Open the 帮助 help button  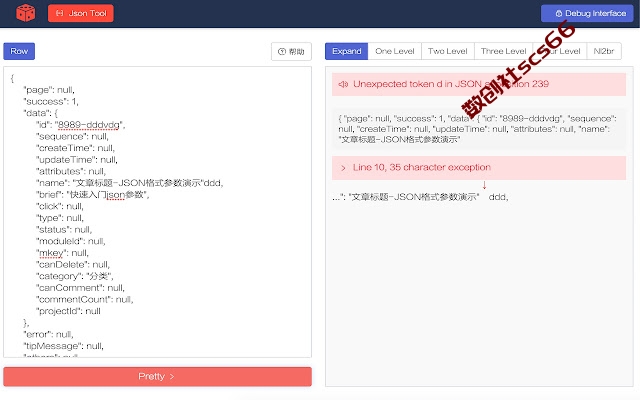tap(291, 51)
